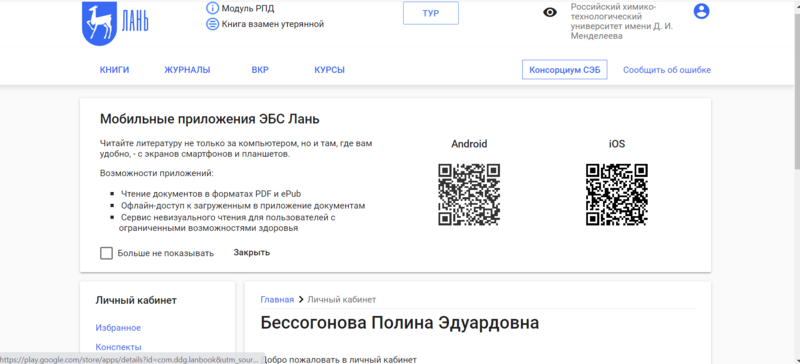Image resolution: width=800 pixels, height=364 pixels.
Task: Click the university name Российский химико-технологический университет
Action: 621,22
